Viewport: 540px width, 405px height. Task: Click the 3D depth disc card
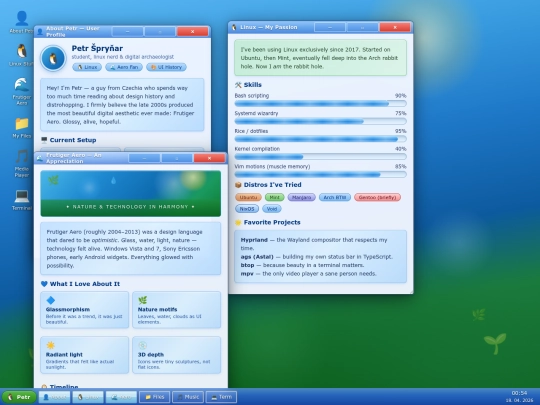pos(176,355)
